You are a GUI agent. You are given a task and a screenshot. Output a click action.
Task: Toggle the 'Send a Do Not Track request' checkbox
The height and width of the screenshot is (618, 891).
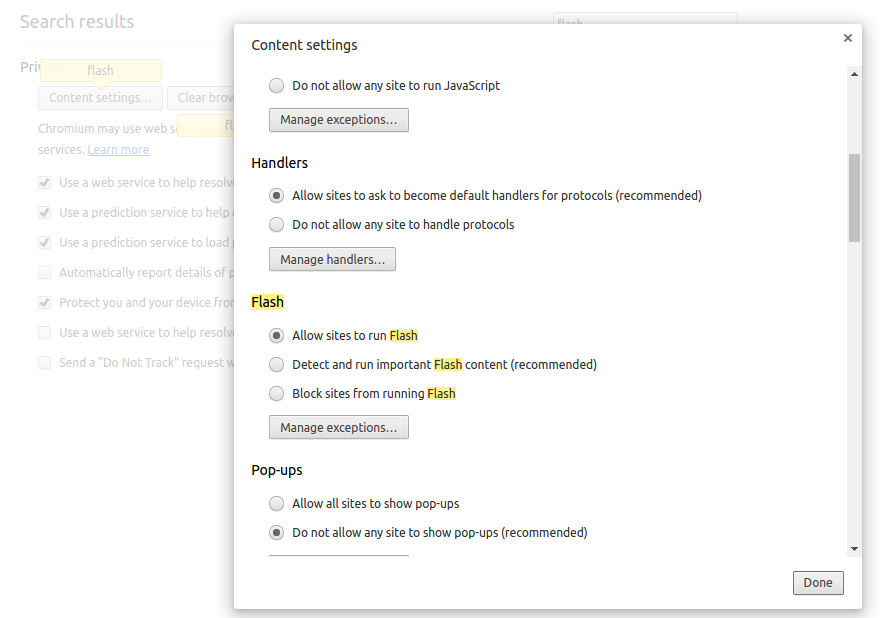[x=44, y=363]
